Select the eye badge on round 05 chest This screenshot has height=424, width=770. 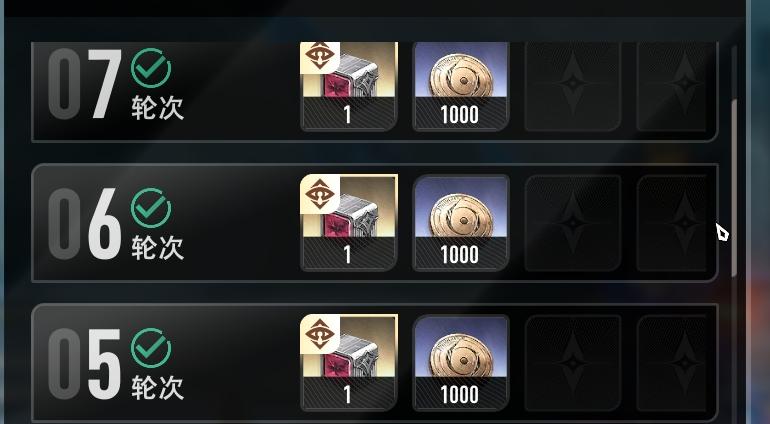point(320,334)
